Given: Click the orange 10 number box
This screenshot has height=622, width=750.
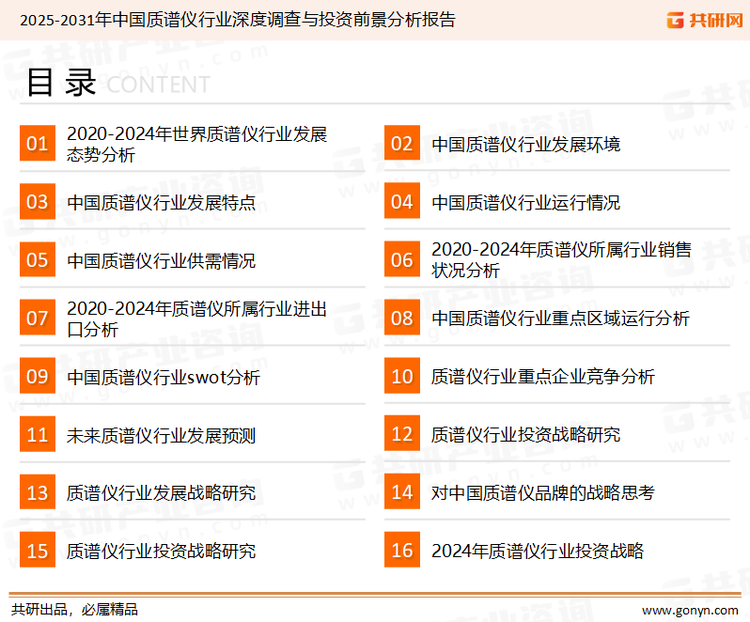Looking at the screenshot, I should (x=402, y=376).
